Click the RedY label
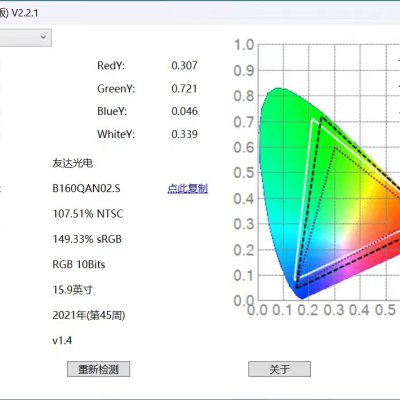Image resolution: width=400 pixels, height=400 pixels. pyautogui.click(x=111, y=65)
